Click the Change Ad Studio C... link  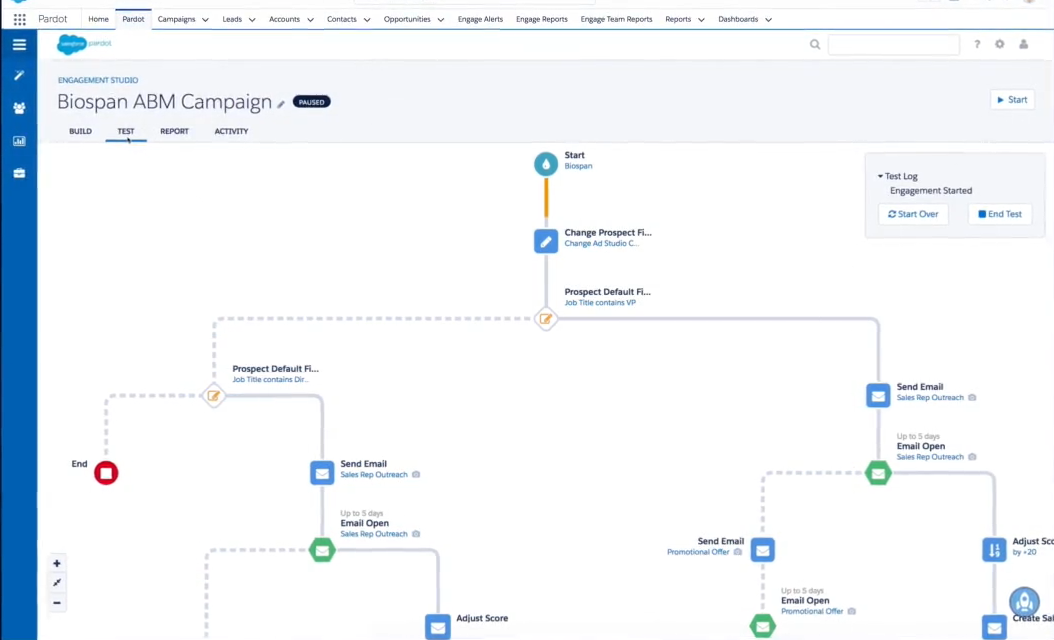coord(602,243)
